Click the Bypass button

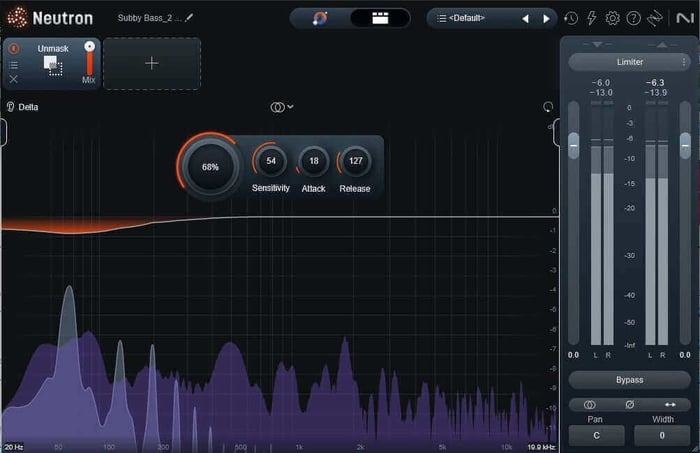pos(629,380)
